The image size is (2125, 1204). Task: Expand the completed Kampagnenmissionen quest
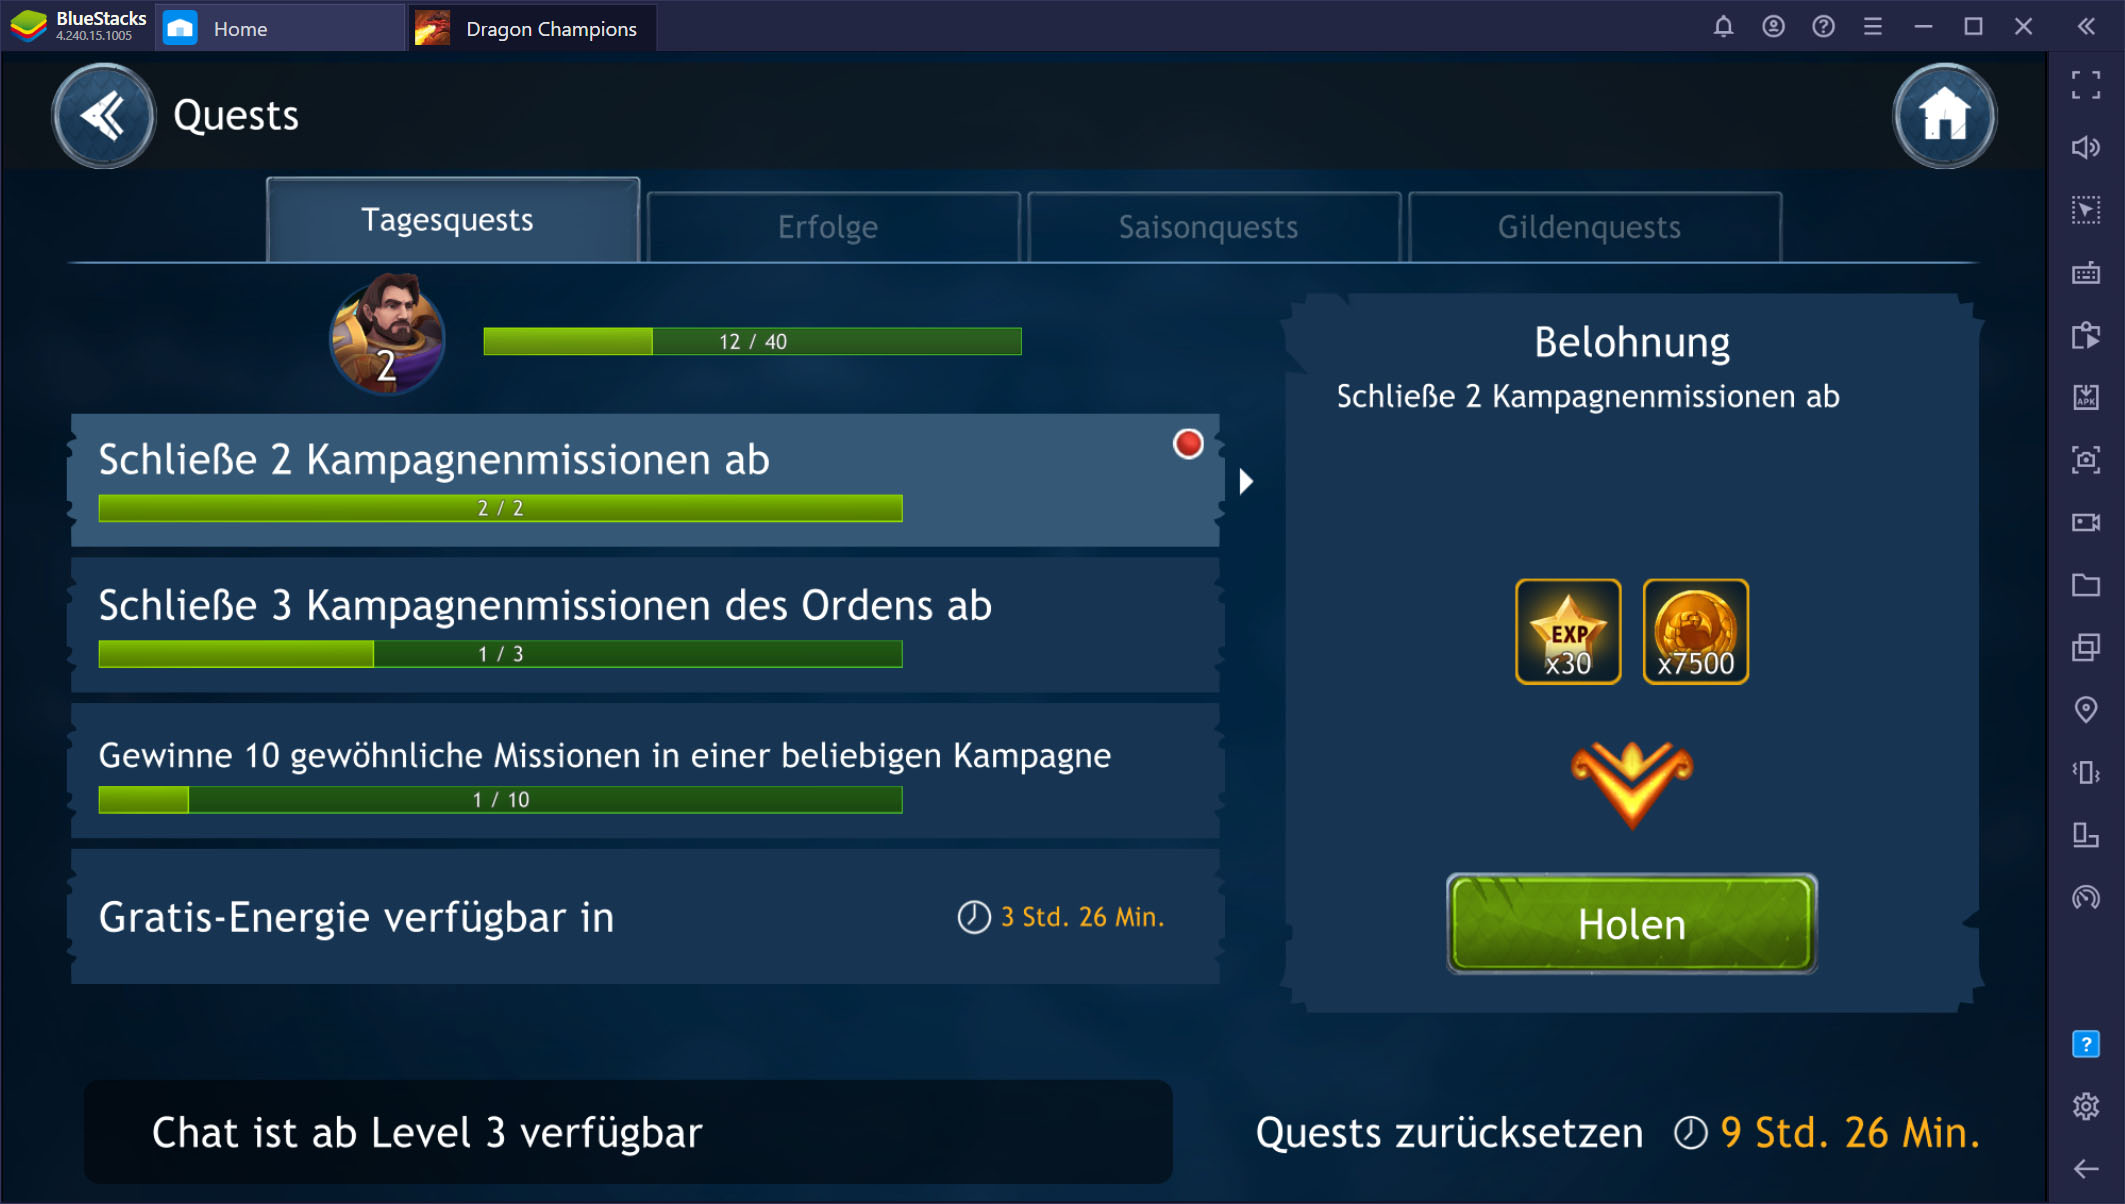coord(1248,480)
